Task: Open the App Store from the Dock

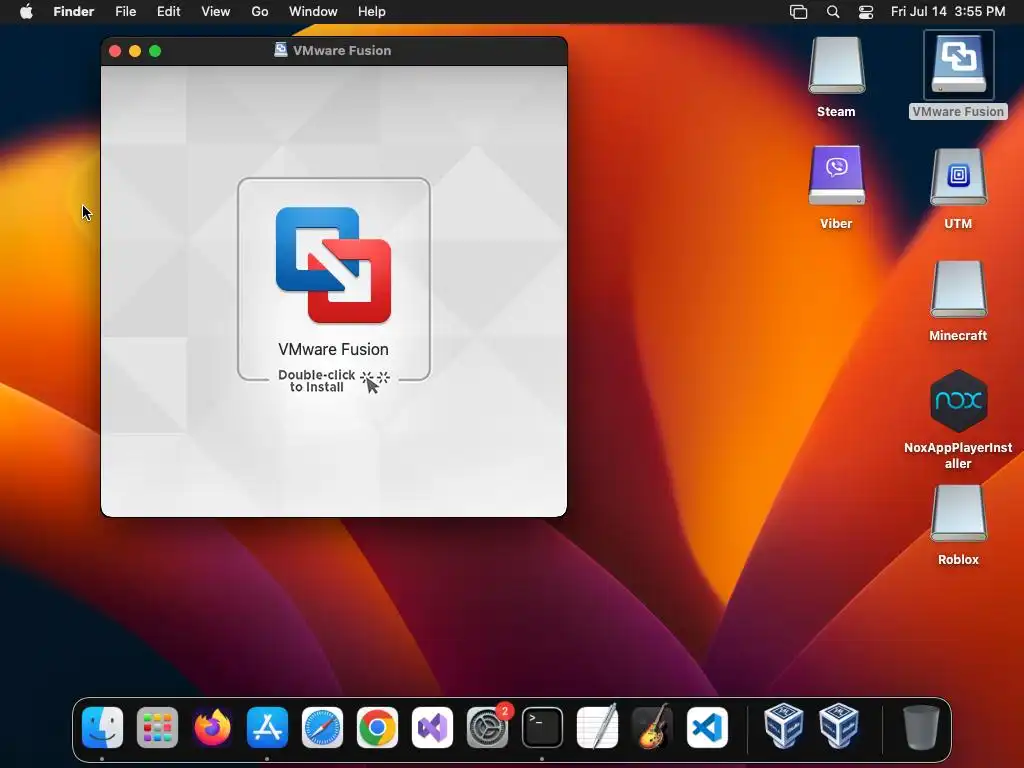Action: coord(267,727)
